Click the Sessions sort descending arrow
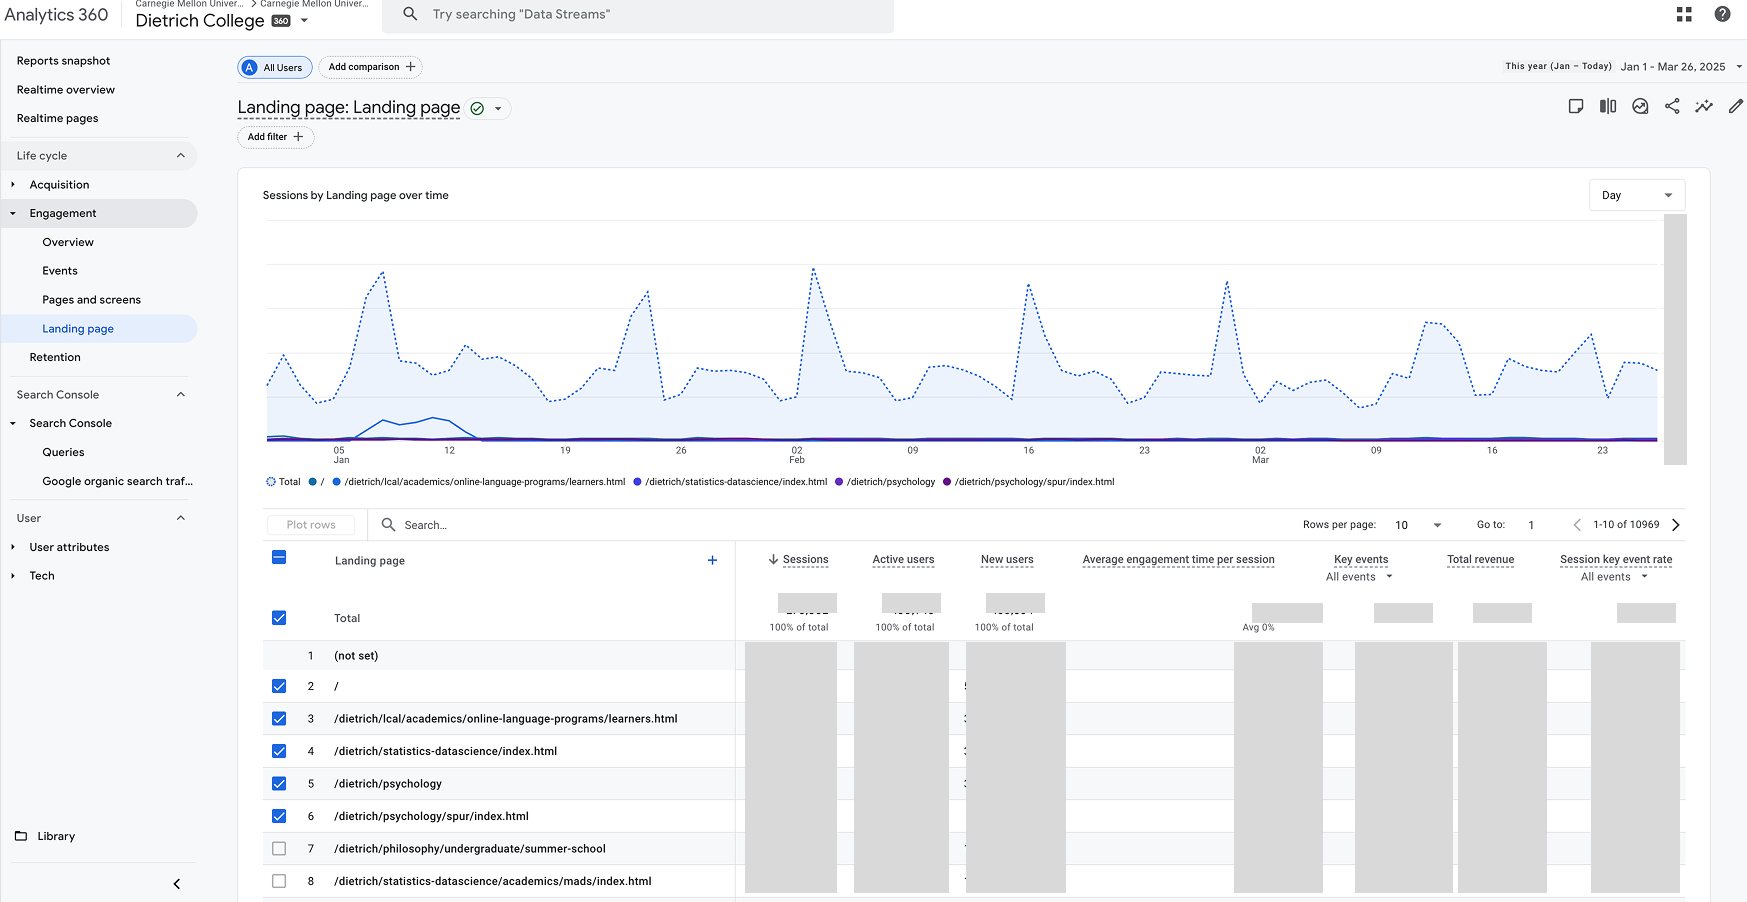 pos(773,559)
